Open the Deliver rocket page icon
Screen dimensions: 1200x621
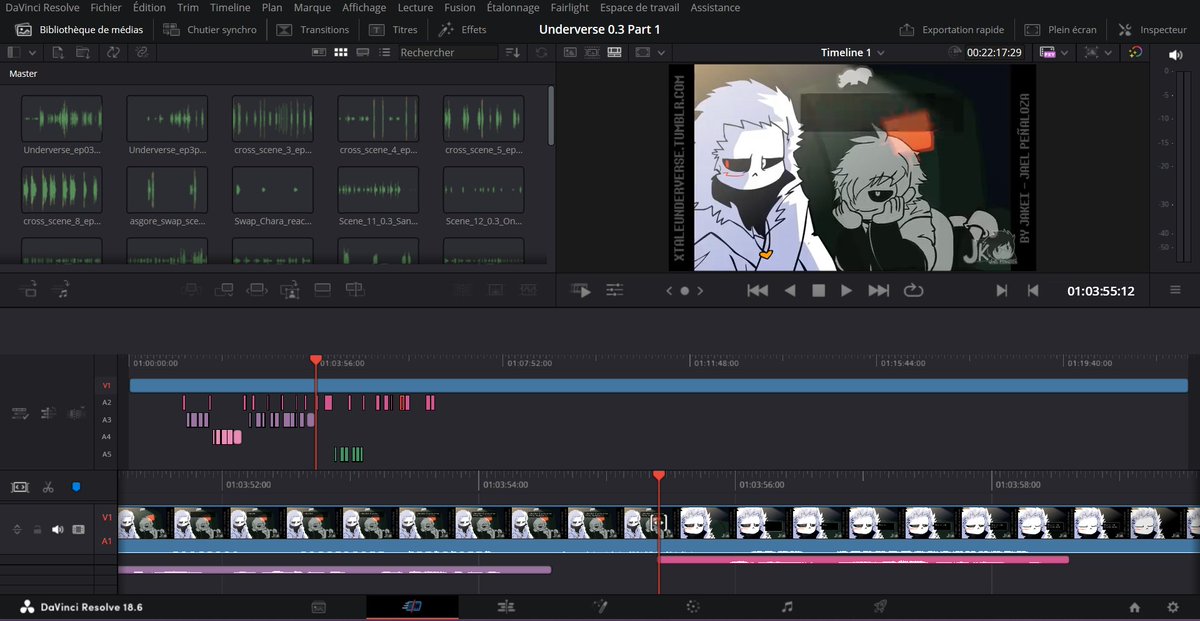(x=880, y=606)
